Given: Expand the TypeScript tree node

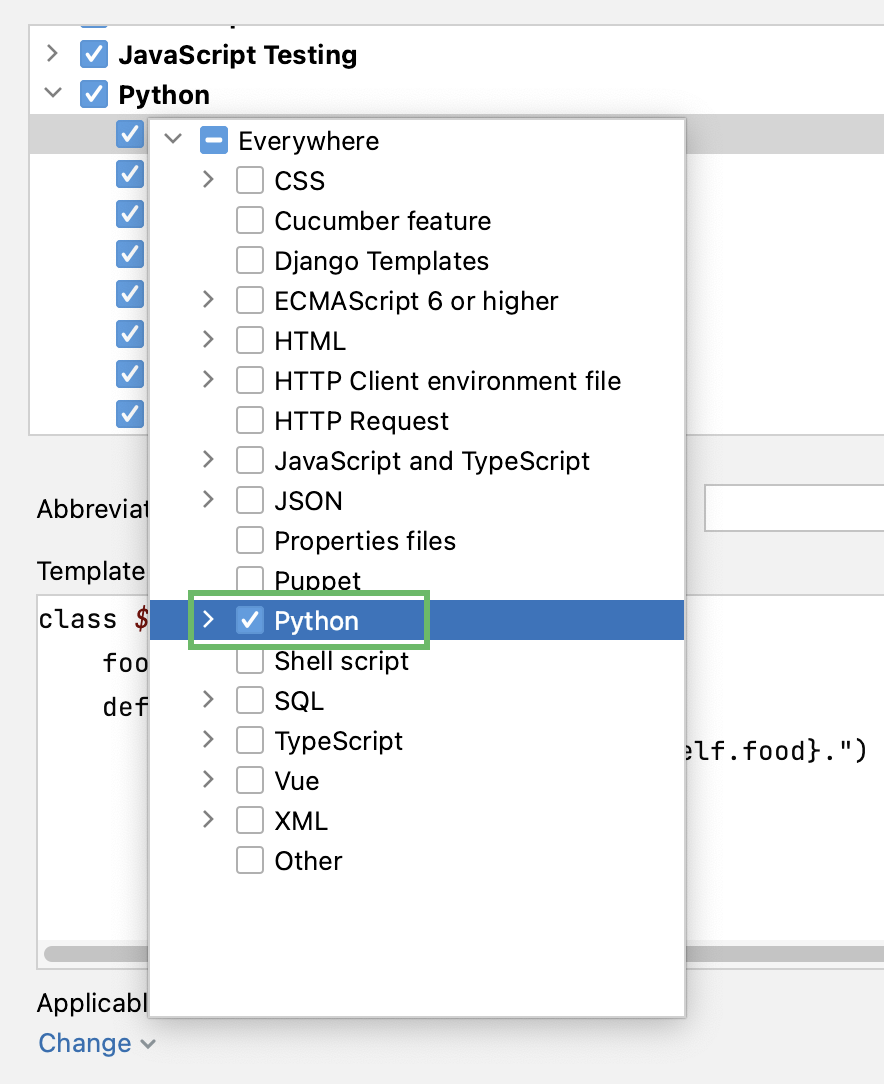Looking at the screenshot, I should click(208, 740).
